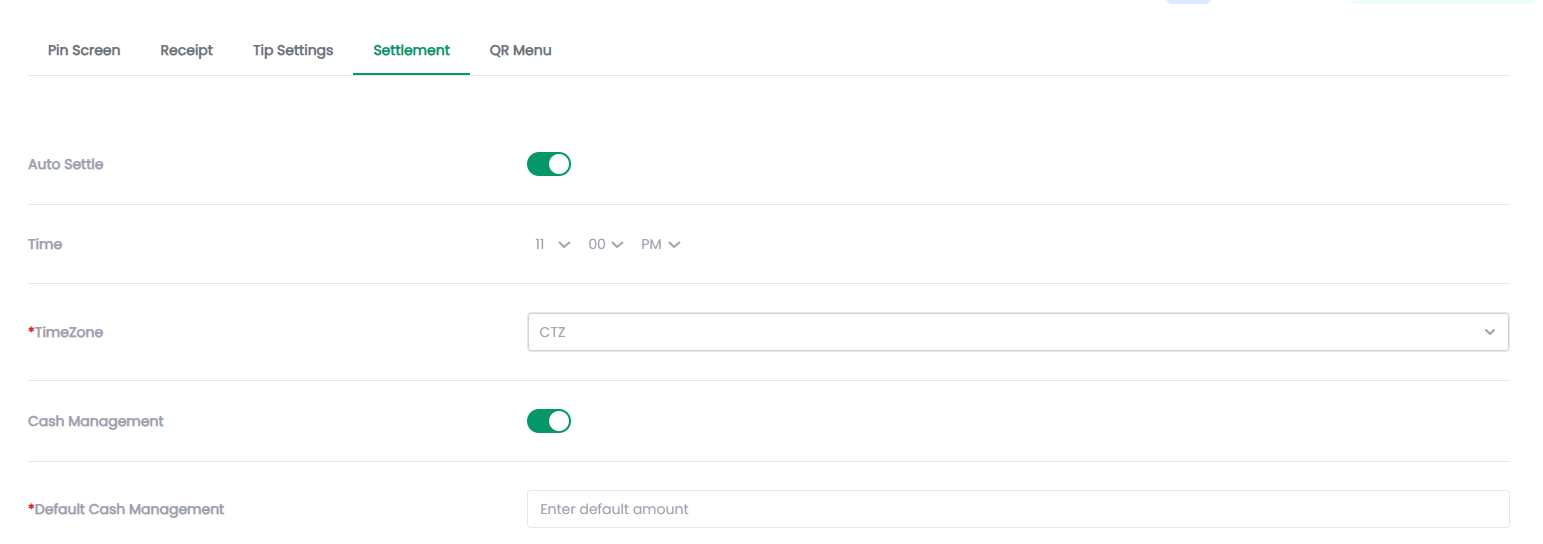Viewport: 1543px width, 544px height.
Task: Click the active Settlement tab
Action: pyautogui.click(x=411, y=50)
